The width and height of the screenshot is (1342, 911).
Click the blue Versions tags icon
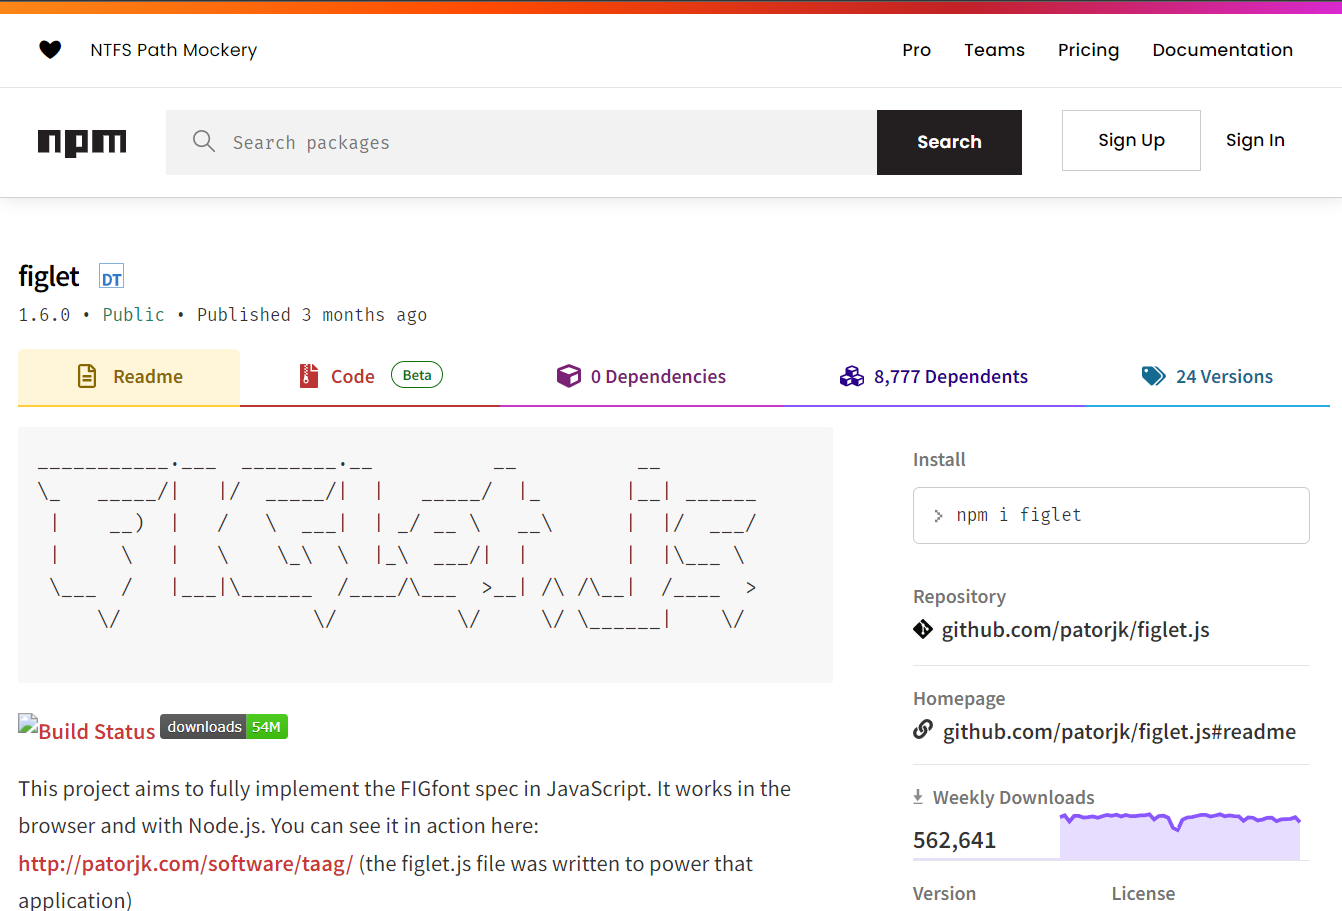(1154, 376)
